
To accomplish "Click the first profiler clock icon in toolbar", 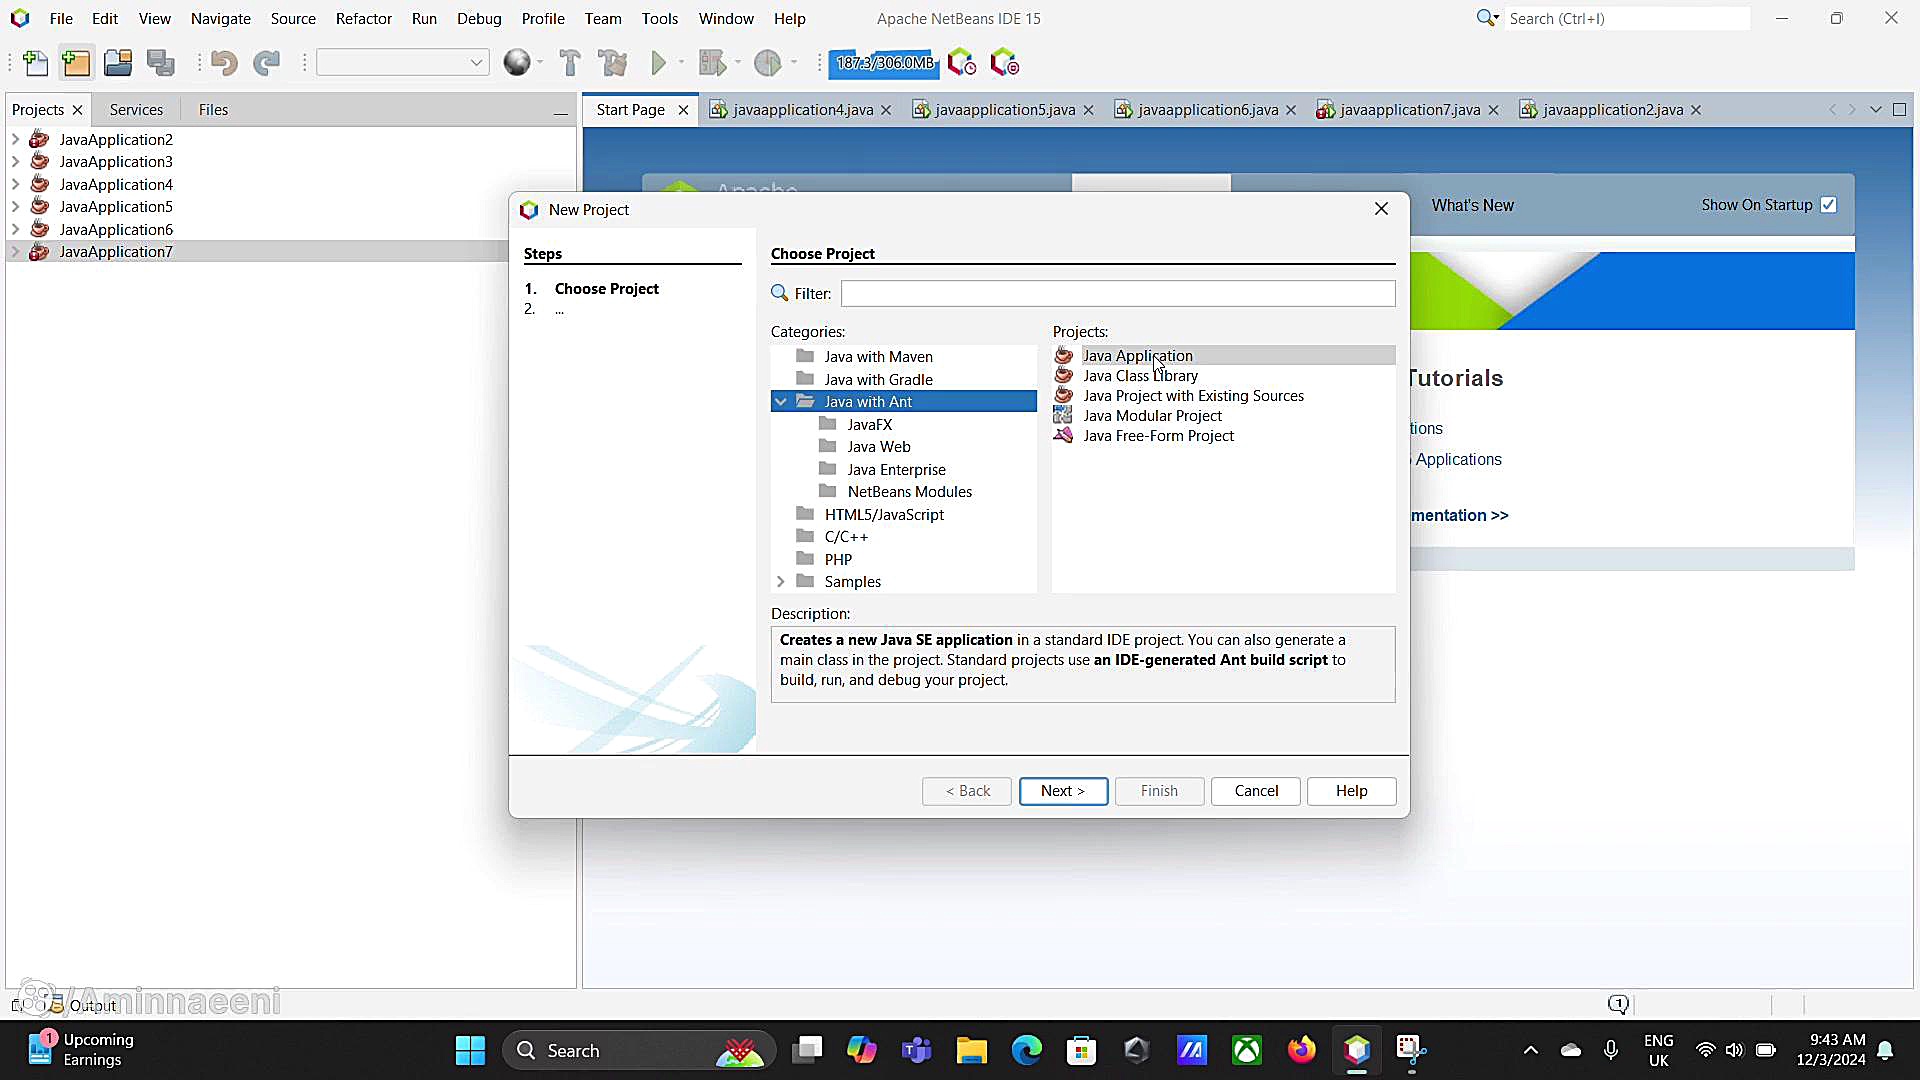I will pos(962,63).
